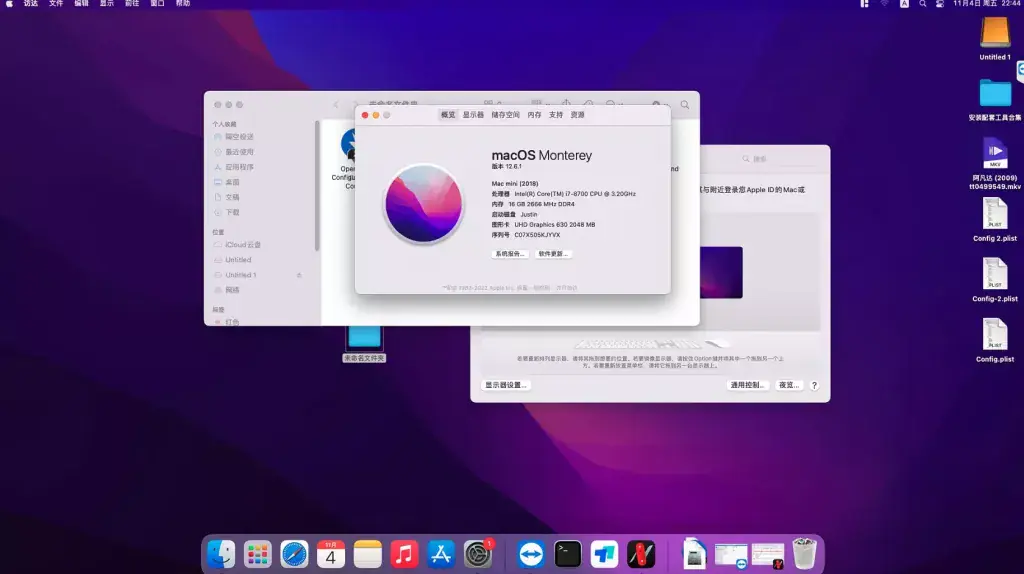
Task: Select Config 2.plist on the desktop
Action: point(995,219)
